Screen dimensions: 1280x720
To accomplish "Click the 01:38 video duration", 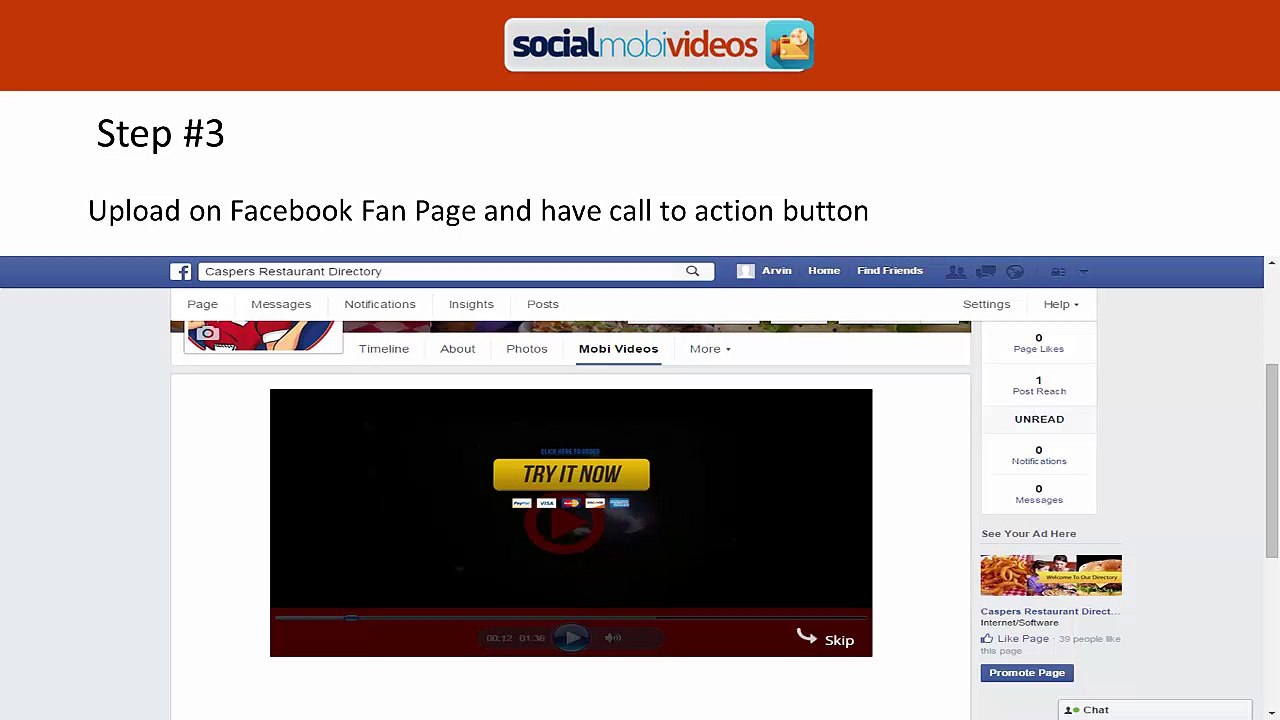I will pyautogui.click(x=532, y=638).
